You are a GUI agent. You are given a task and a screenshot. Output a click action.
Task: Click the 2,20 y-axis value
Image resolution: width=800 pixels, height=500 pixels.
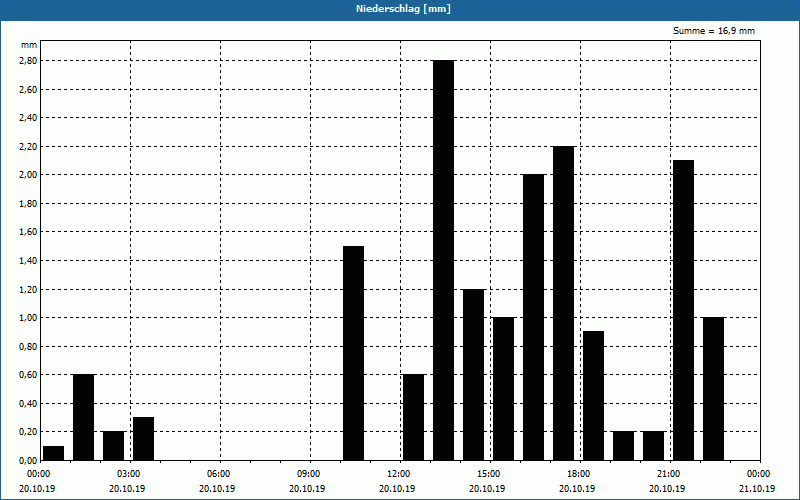28,146
